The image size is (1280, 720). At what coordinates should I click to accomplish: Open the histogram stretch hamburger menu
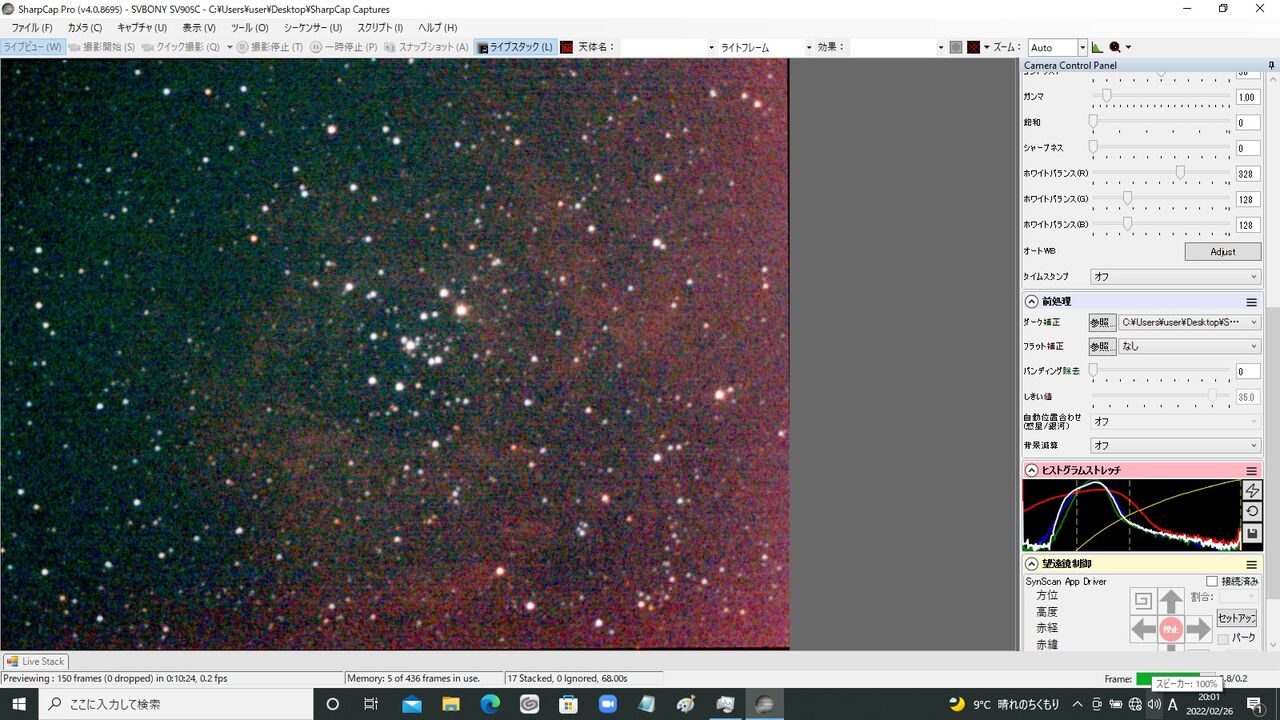tap(1251, 470)
